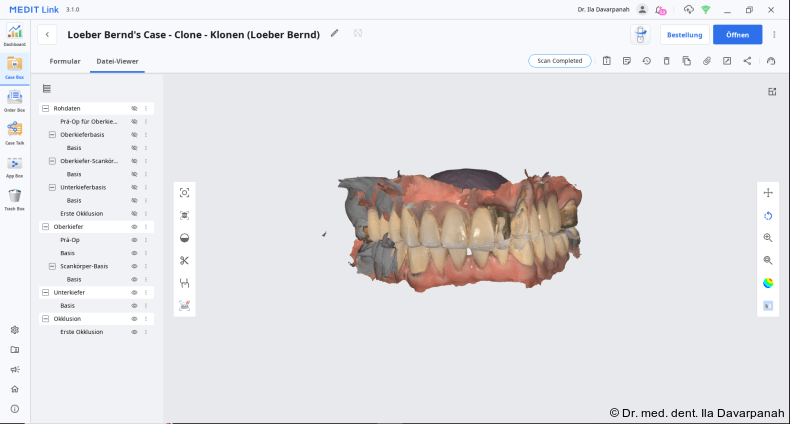Click the delete trash icon in case toolbar
The height and width of the screenshot is (424, 790).
tap(666, 61)
